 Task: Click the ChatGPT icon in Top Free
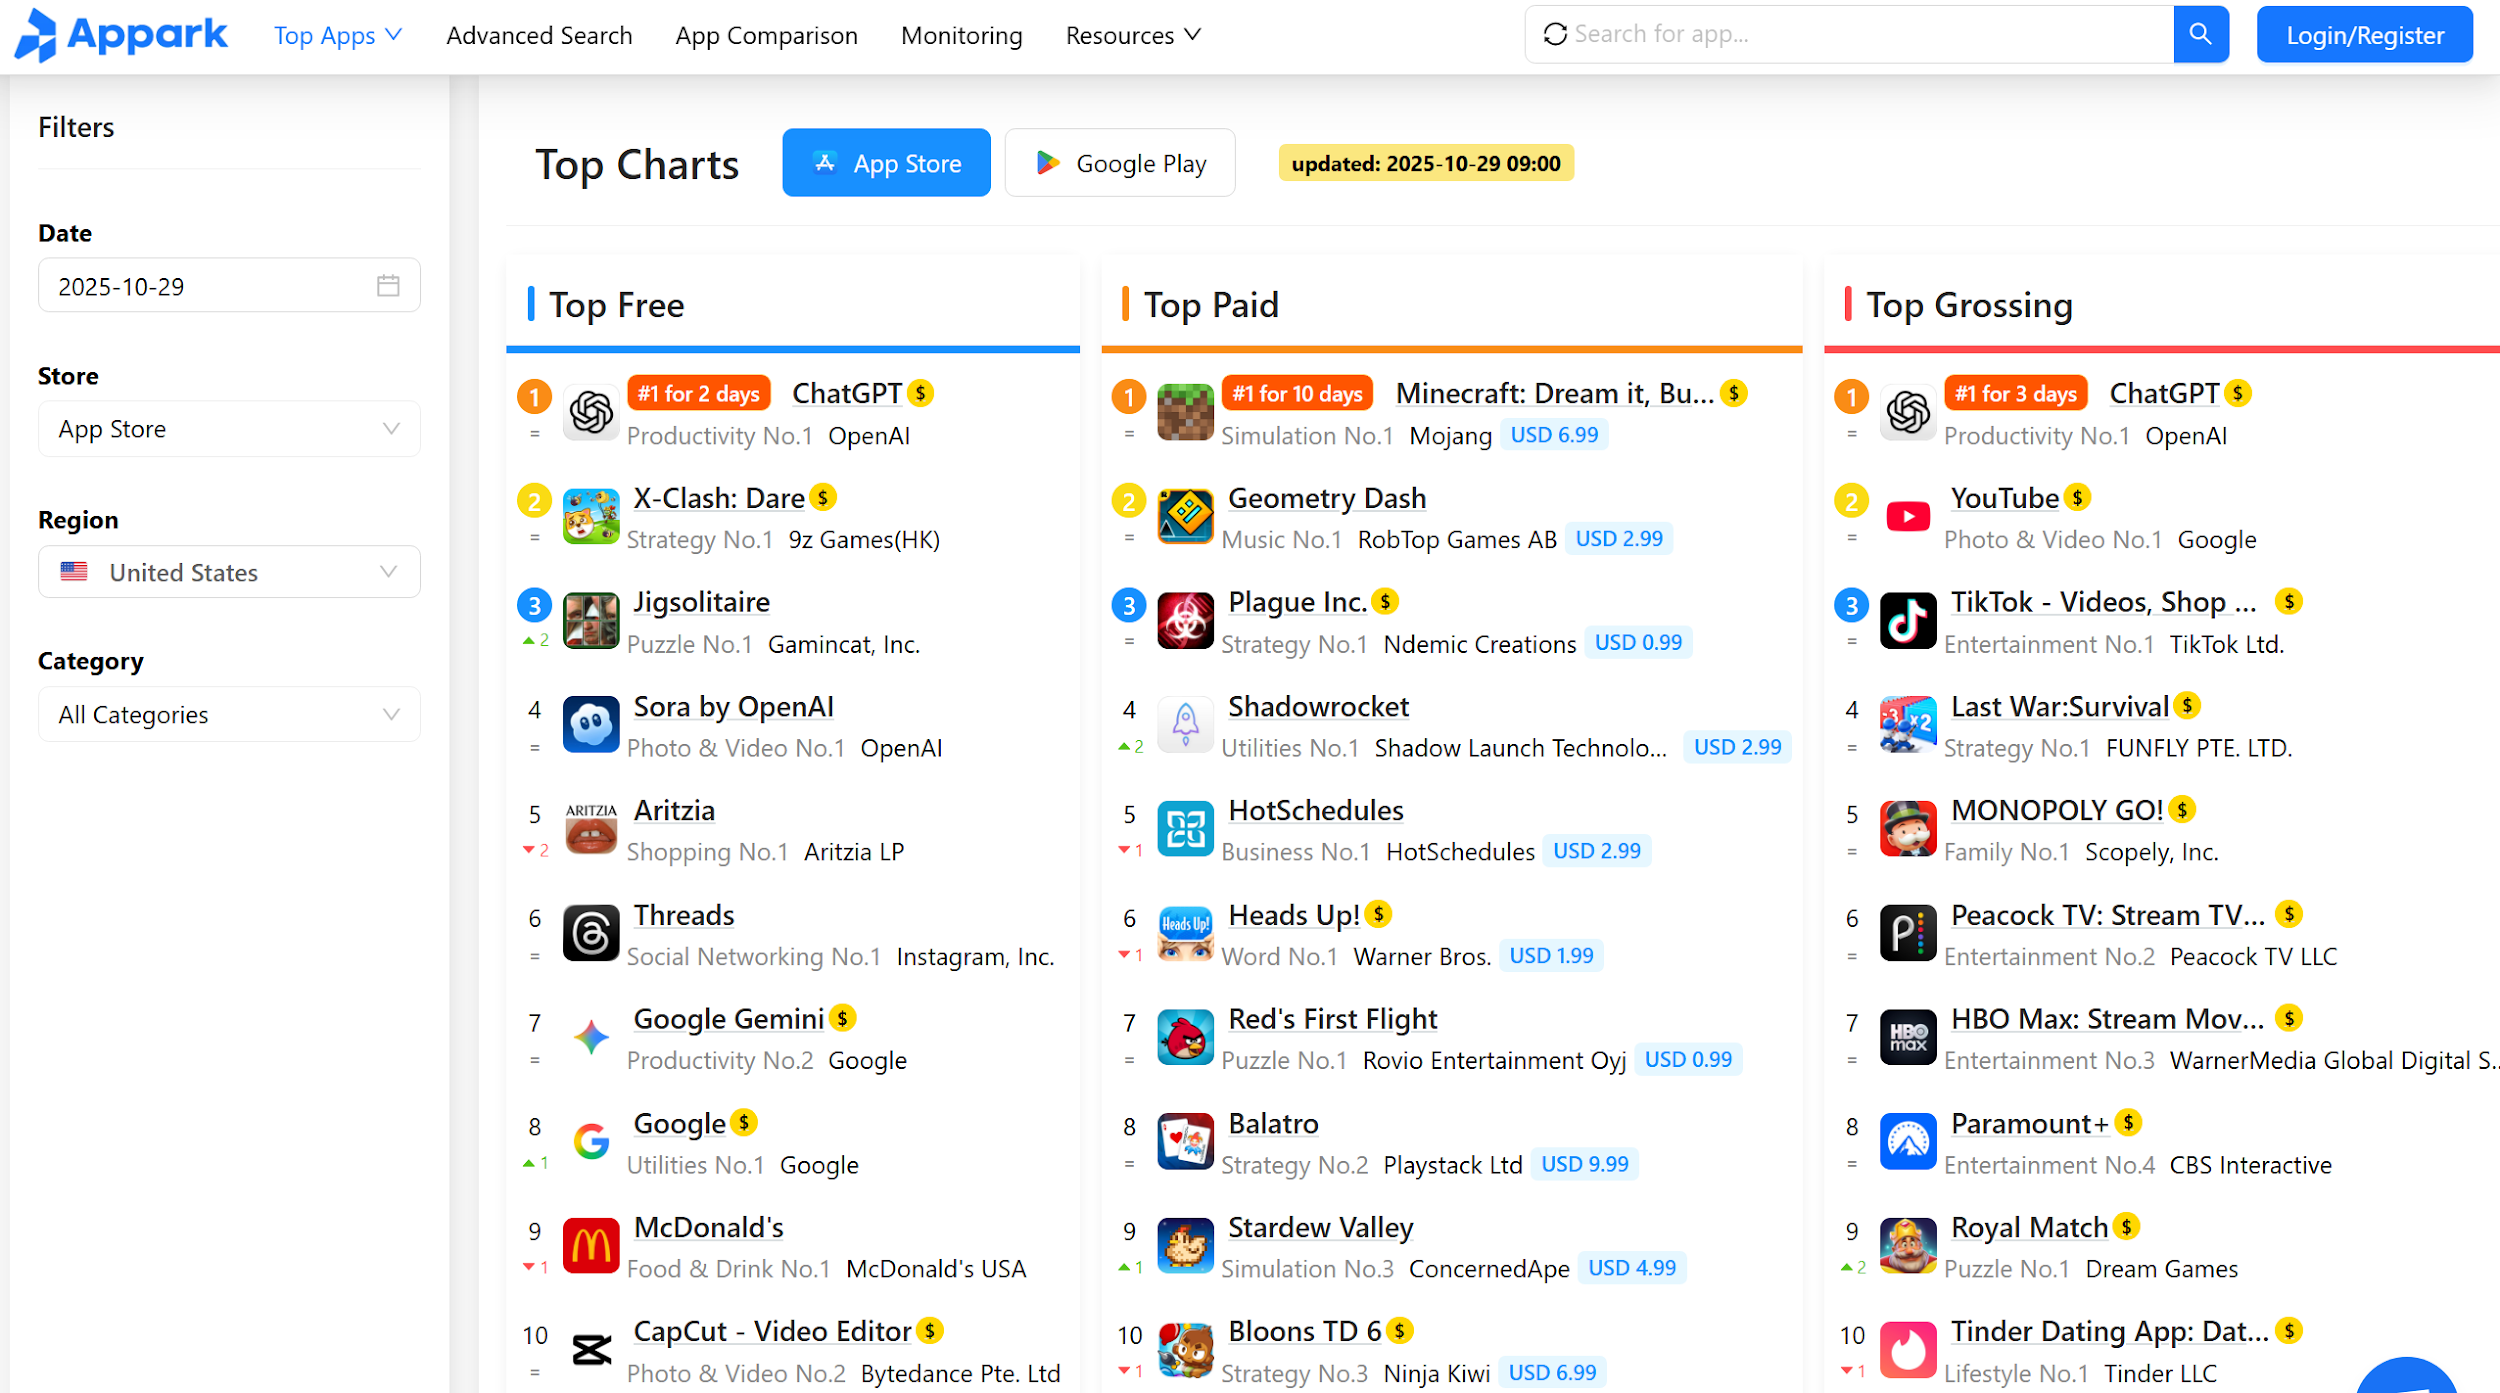(x=591, y=412)
